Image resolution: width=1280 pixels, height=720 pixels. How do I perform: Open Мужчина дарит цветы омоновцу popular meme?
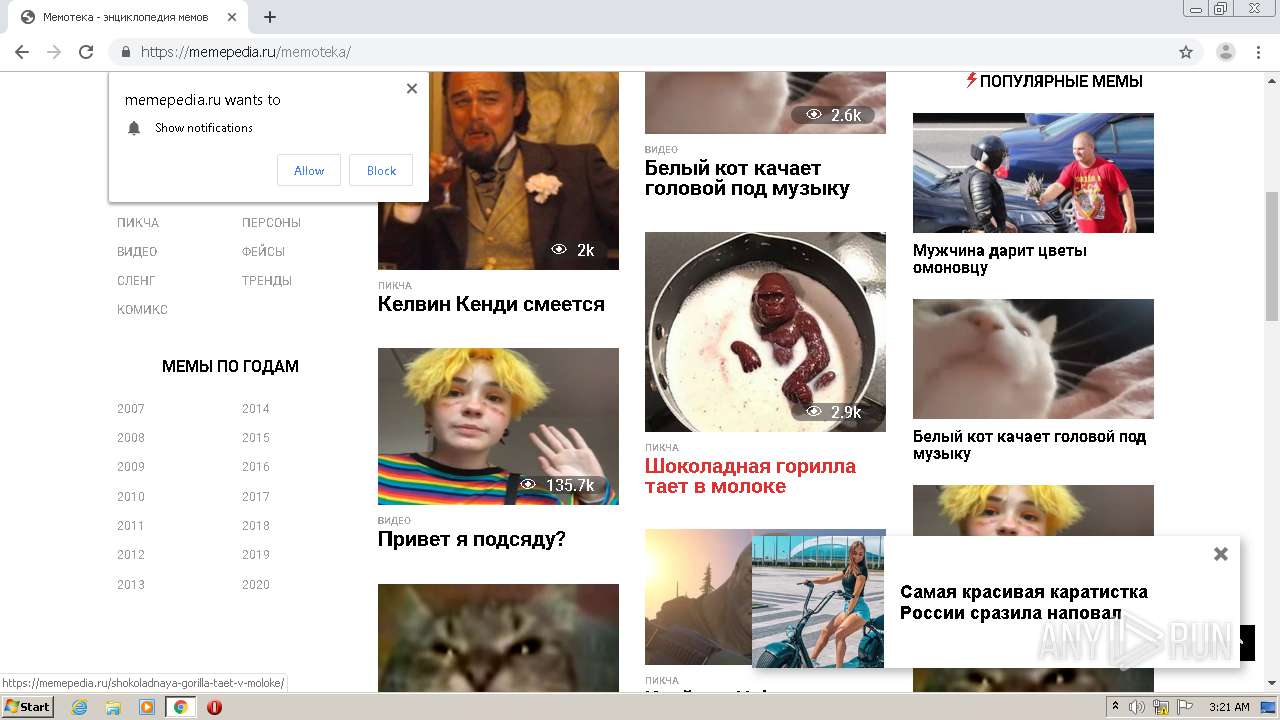pos(1000,259)
